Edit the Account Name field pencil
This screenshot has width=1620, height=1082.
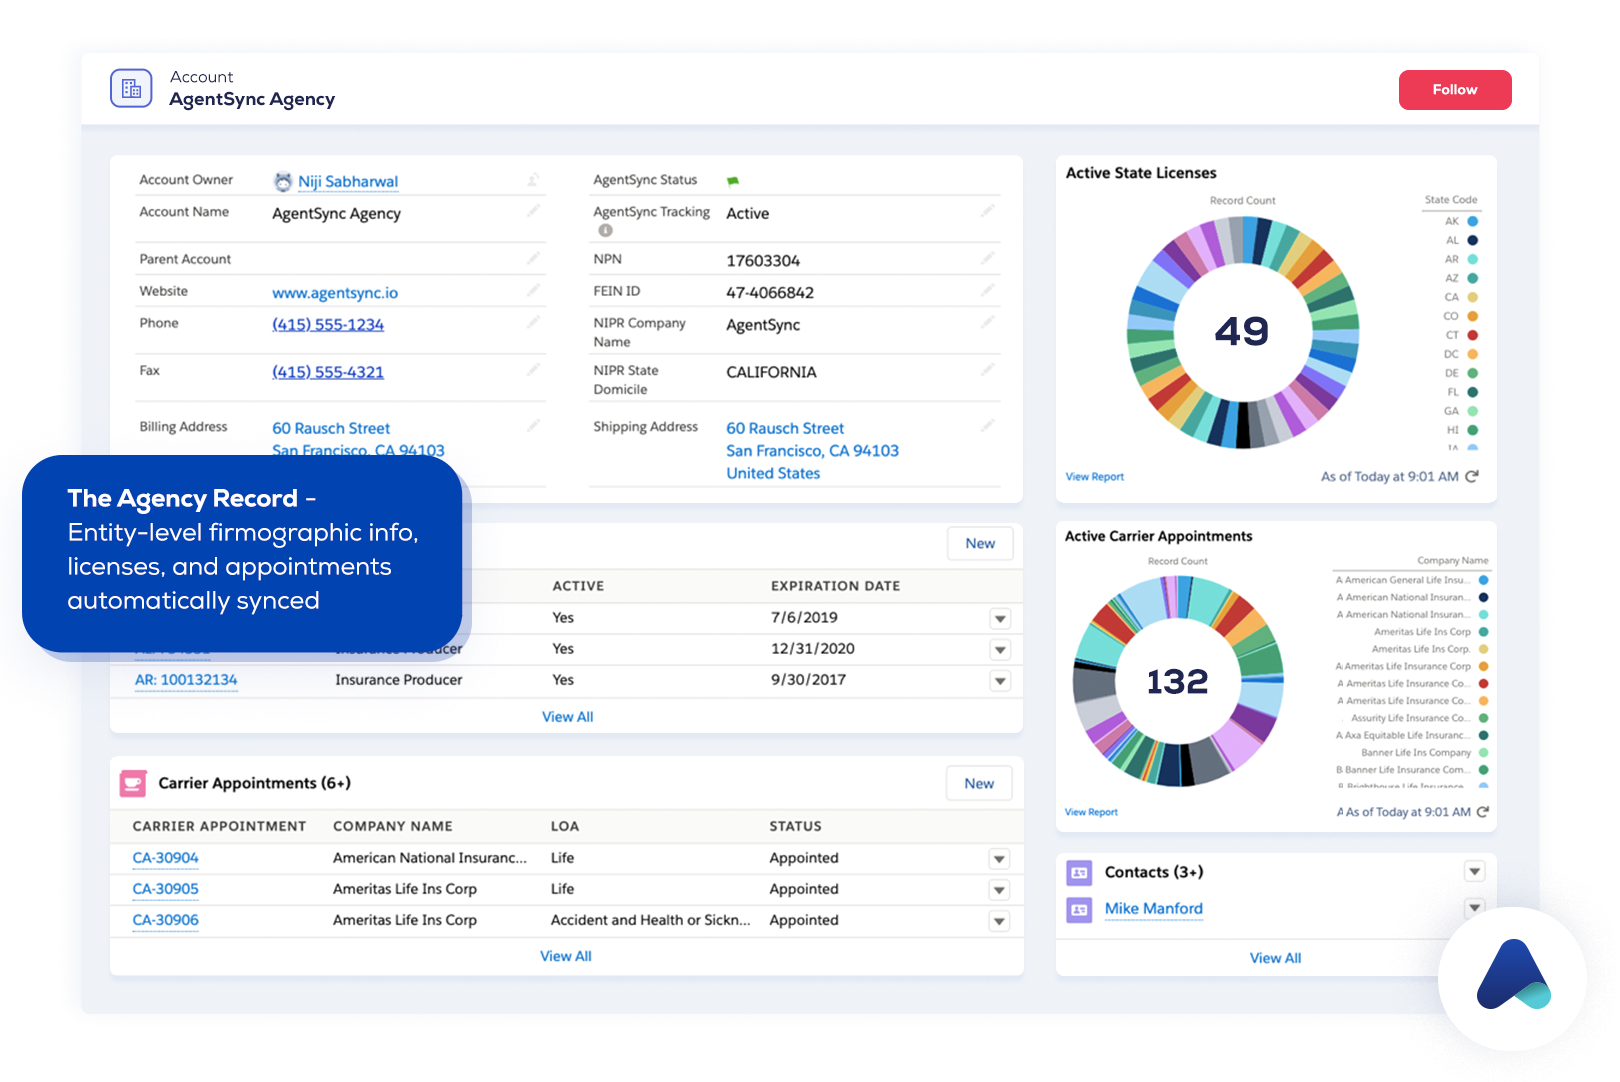coord(533,211)
